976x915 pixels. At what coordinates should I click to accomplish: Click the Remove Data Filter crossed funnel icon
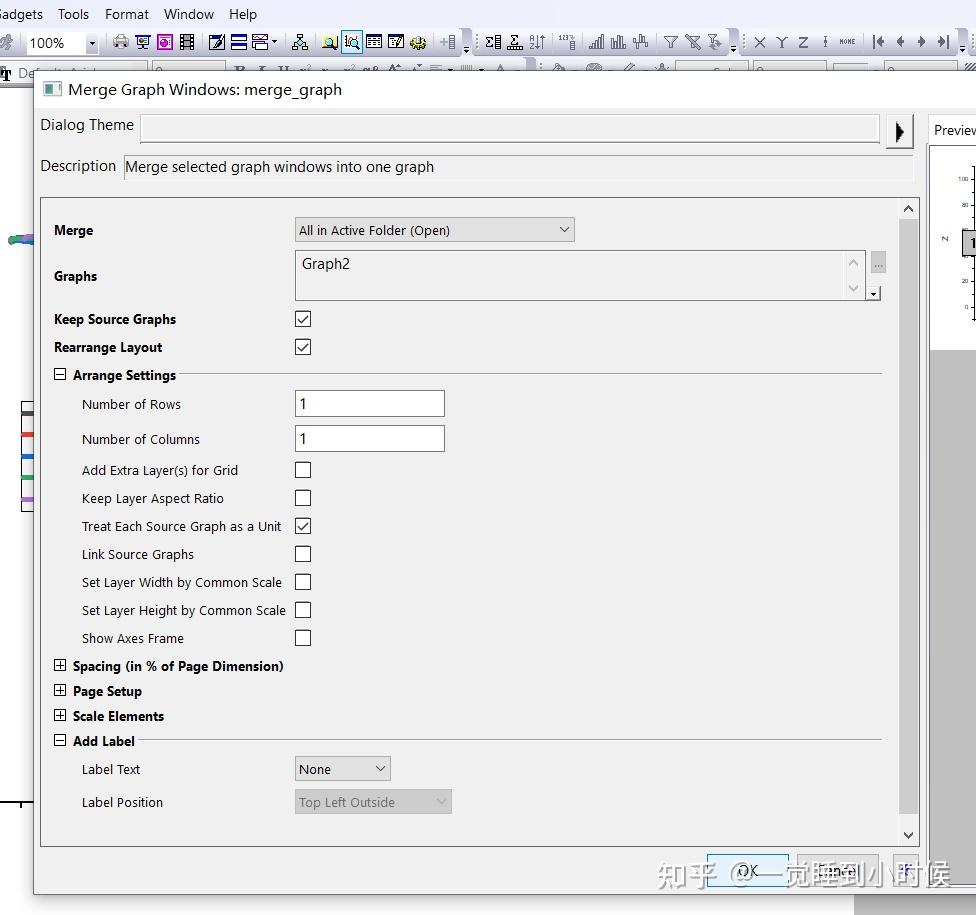point(693,42)
